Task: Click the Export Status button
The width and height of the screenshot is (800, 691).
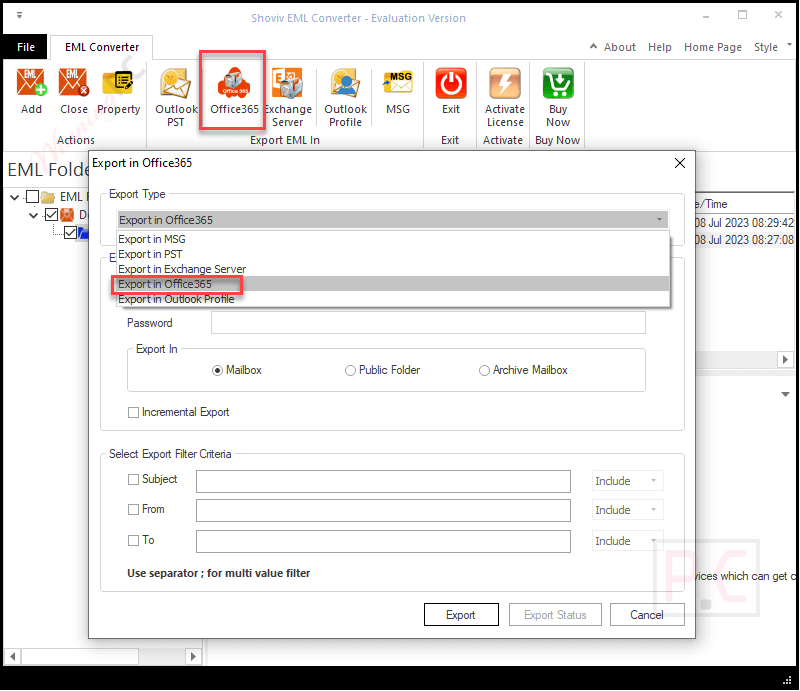Action: (x=555, y=615)
